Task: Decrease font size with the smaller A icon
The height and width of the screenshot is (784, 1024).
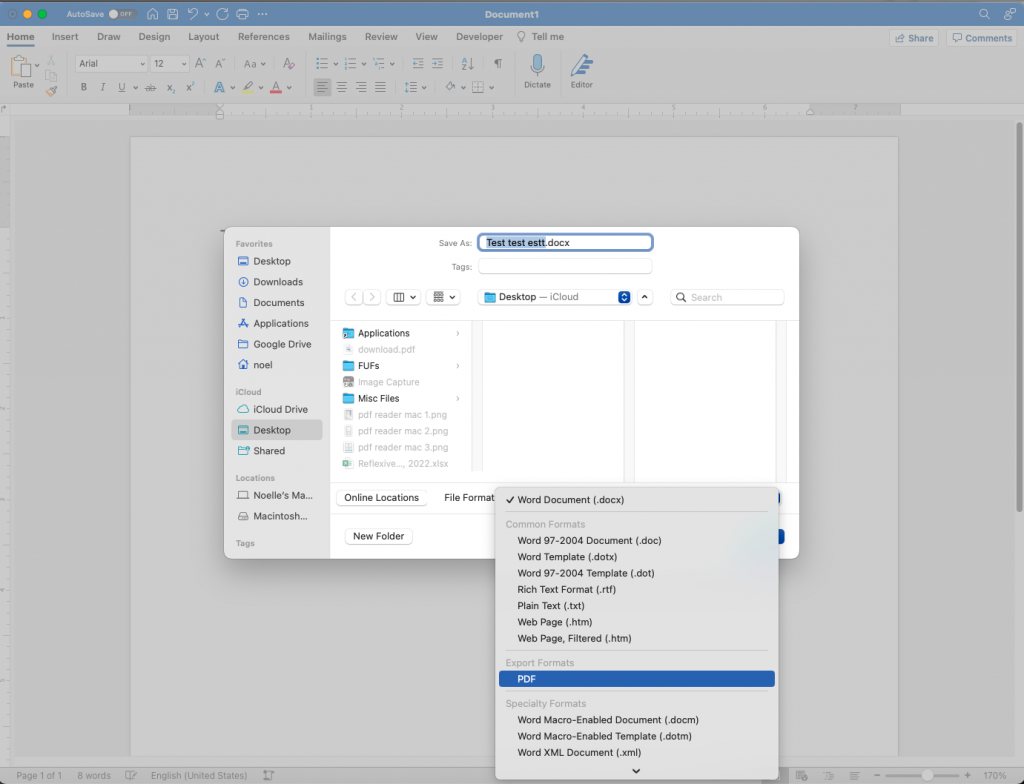Action: click(220, 63)
